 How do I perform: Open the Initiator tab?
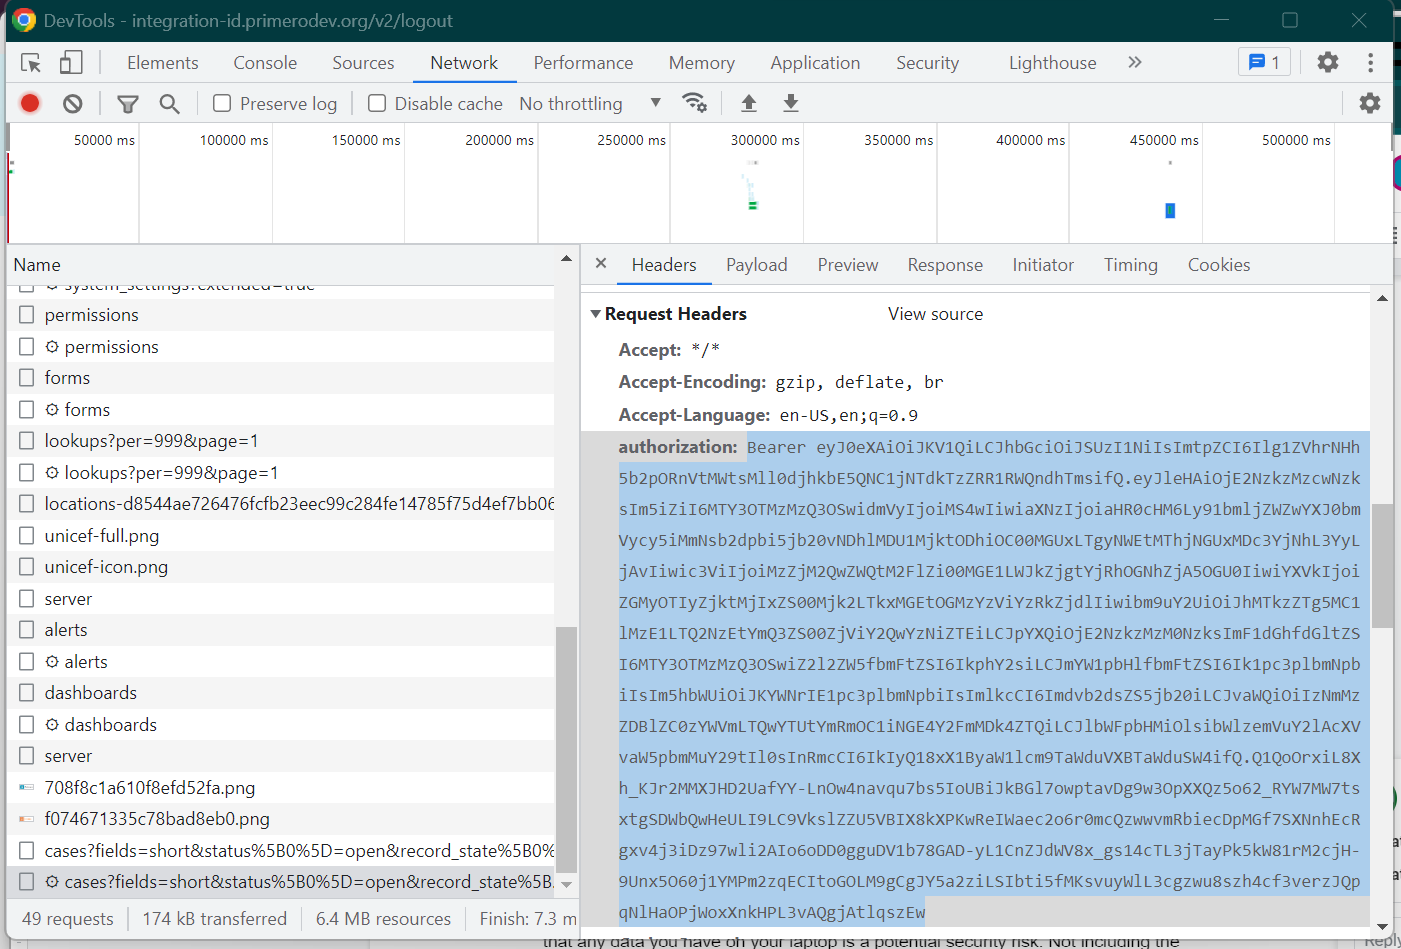[1043, 265]
